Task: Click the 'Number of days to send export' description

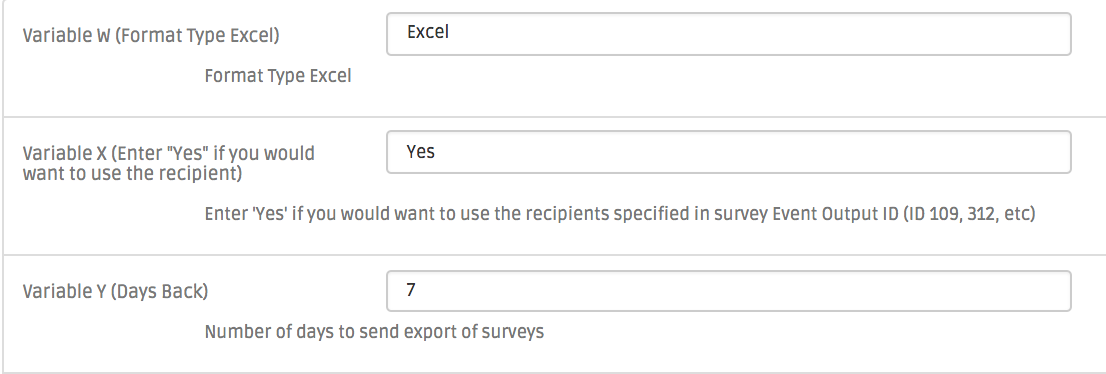Action: click(374, 332)
